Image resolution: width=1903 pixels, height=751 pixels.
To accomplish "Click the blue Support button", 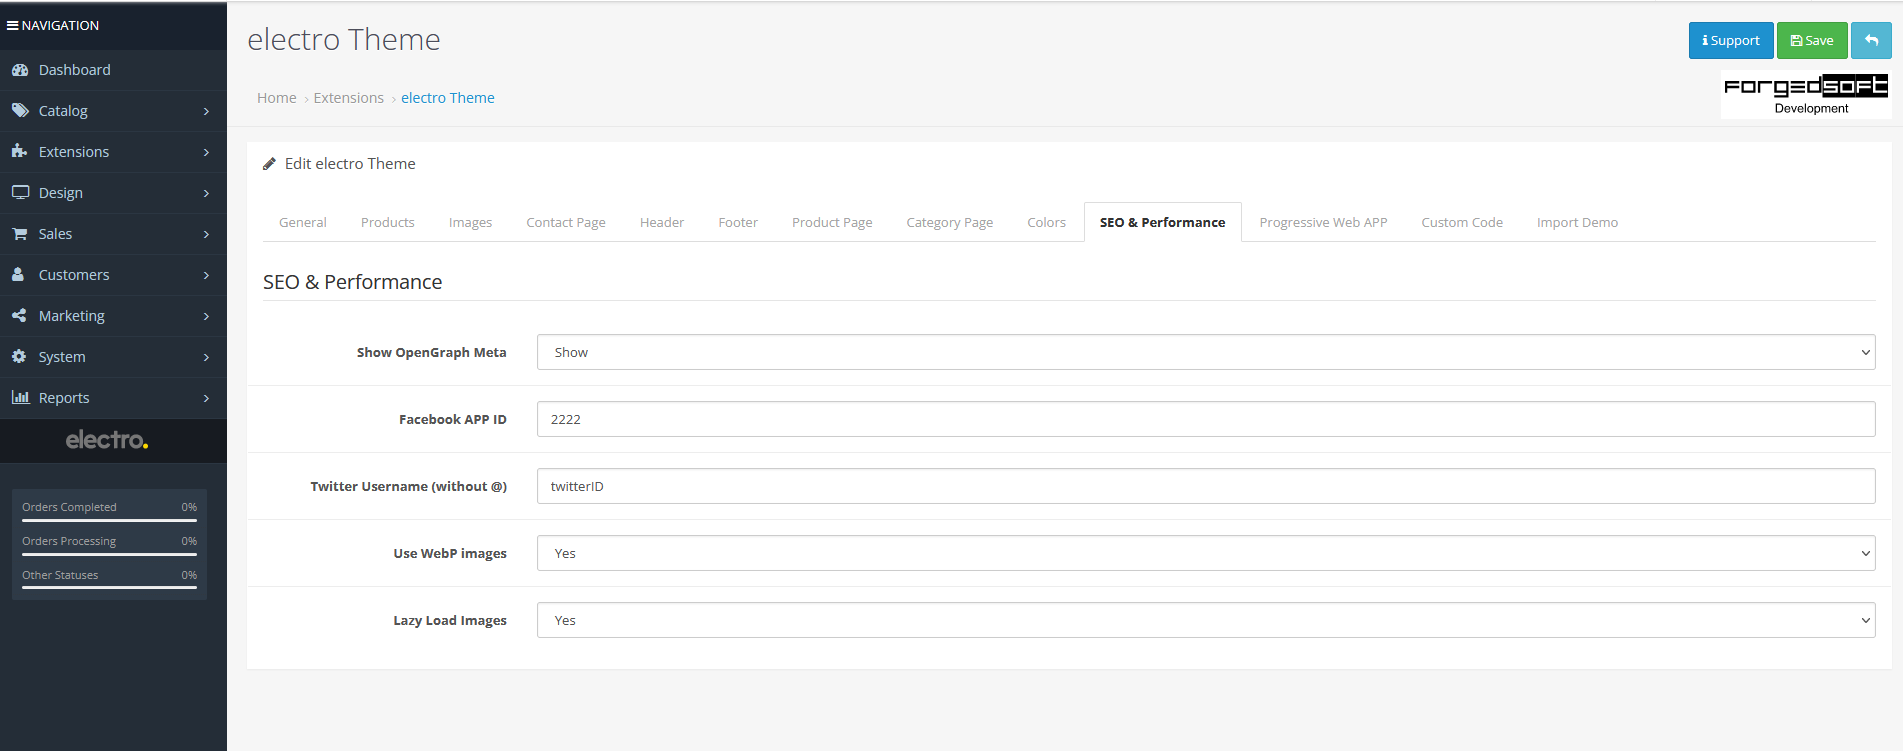I will (1731, 41).
